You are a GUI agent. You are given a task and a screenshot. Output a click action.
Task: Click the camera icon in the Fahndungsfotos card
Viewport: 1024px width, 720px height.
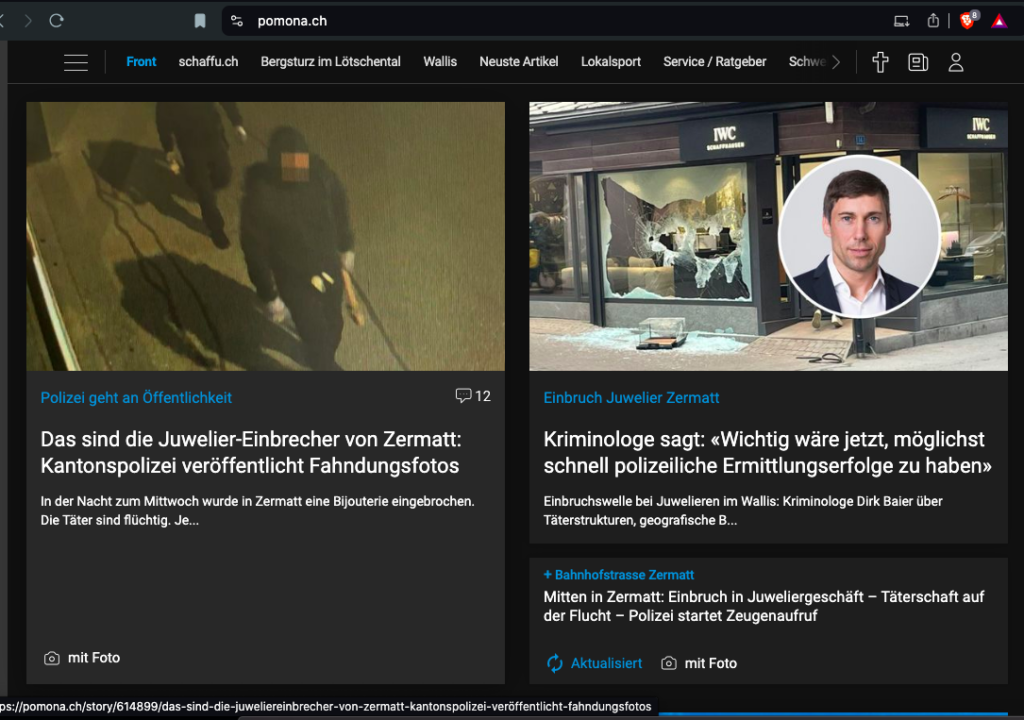tap(52, 658)
